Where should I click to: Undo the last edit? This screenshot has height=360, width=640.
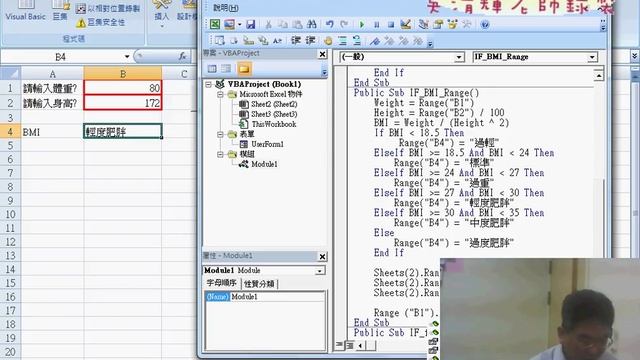[330, 24]
